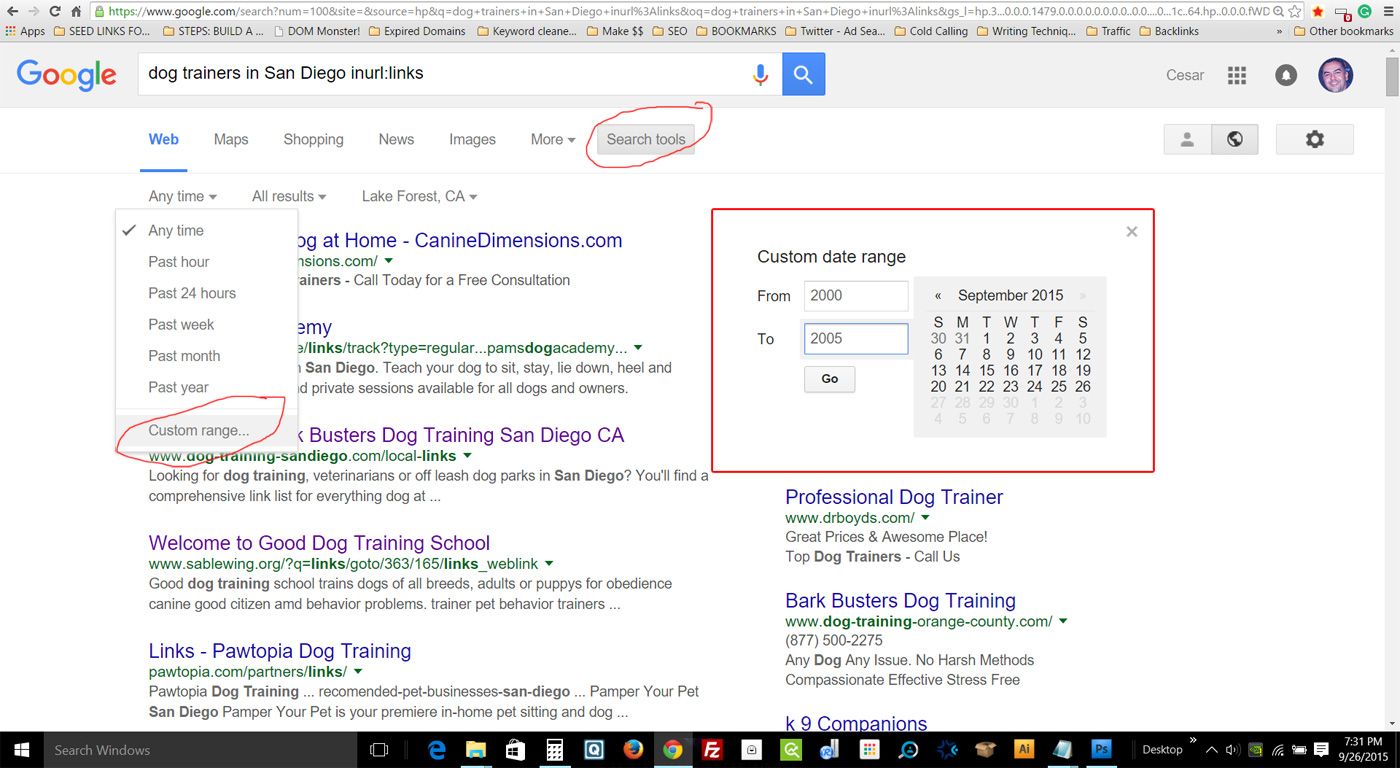The height and width of the screenshot is (768, 1400).
Task: Show private results person icon
Action: pos(1187,140)
